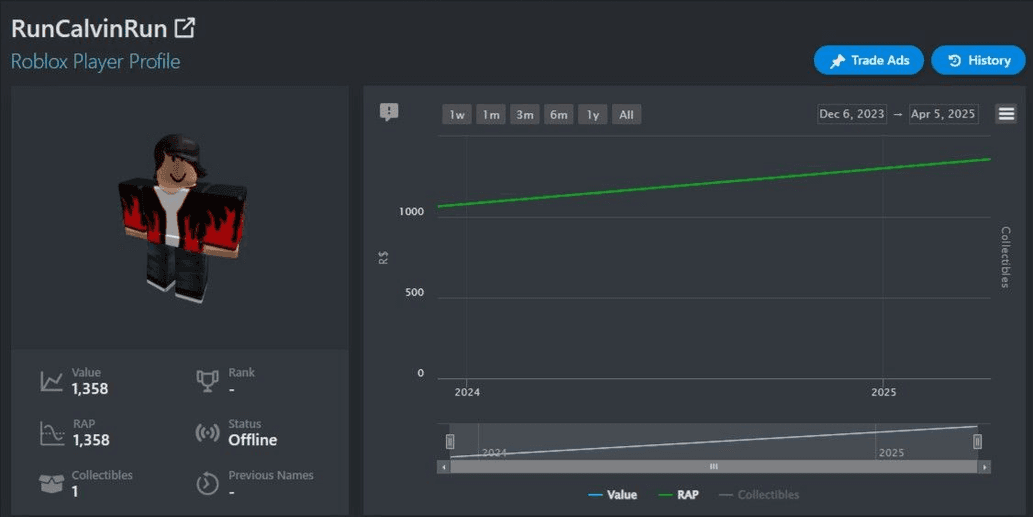The height and width of the screenshot is (517, 1033).
Task: Click the player avatar image
Action: coord(182,219)
